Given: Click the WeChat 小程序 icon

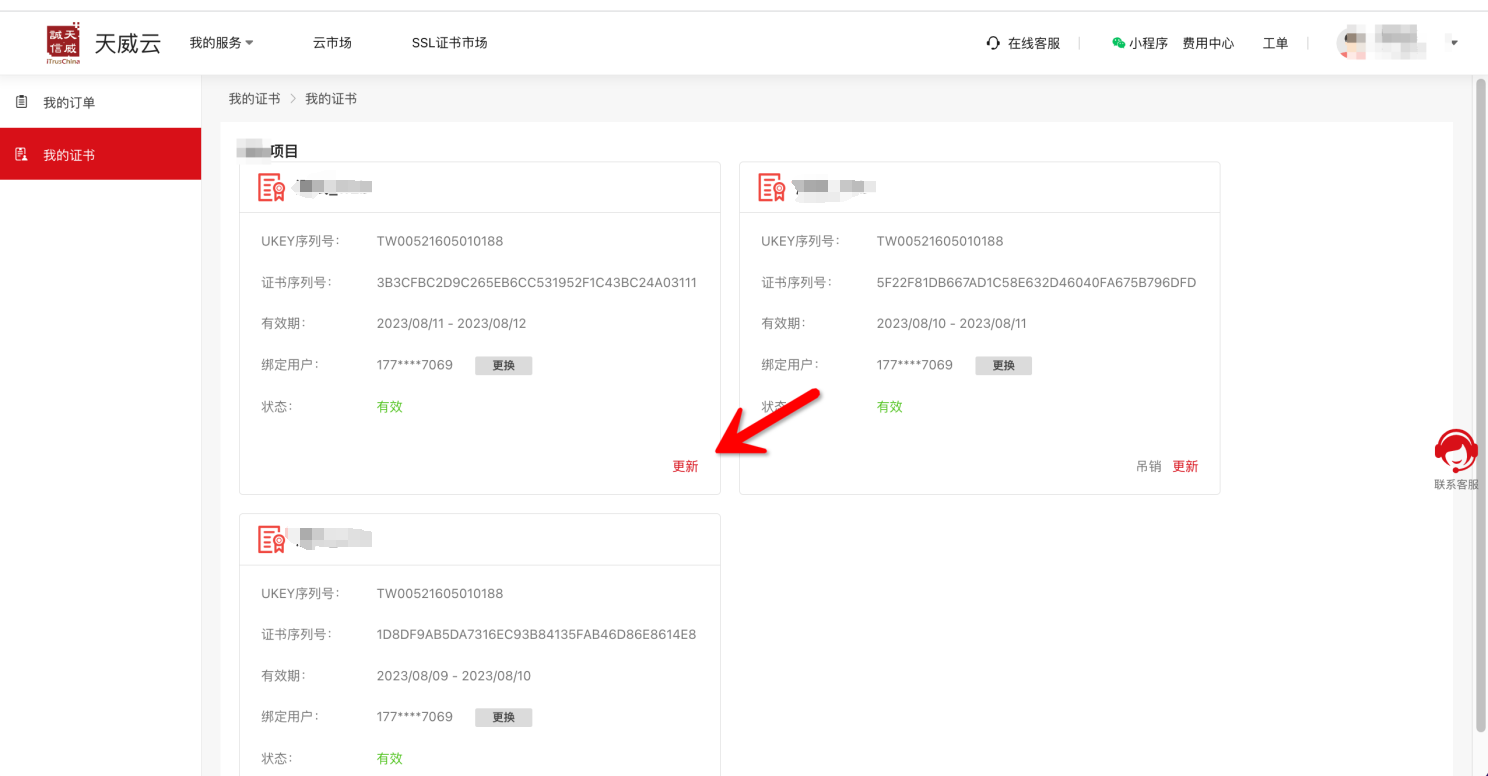Looking at the screenshot, I should click(x=1118, y=43).
